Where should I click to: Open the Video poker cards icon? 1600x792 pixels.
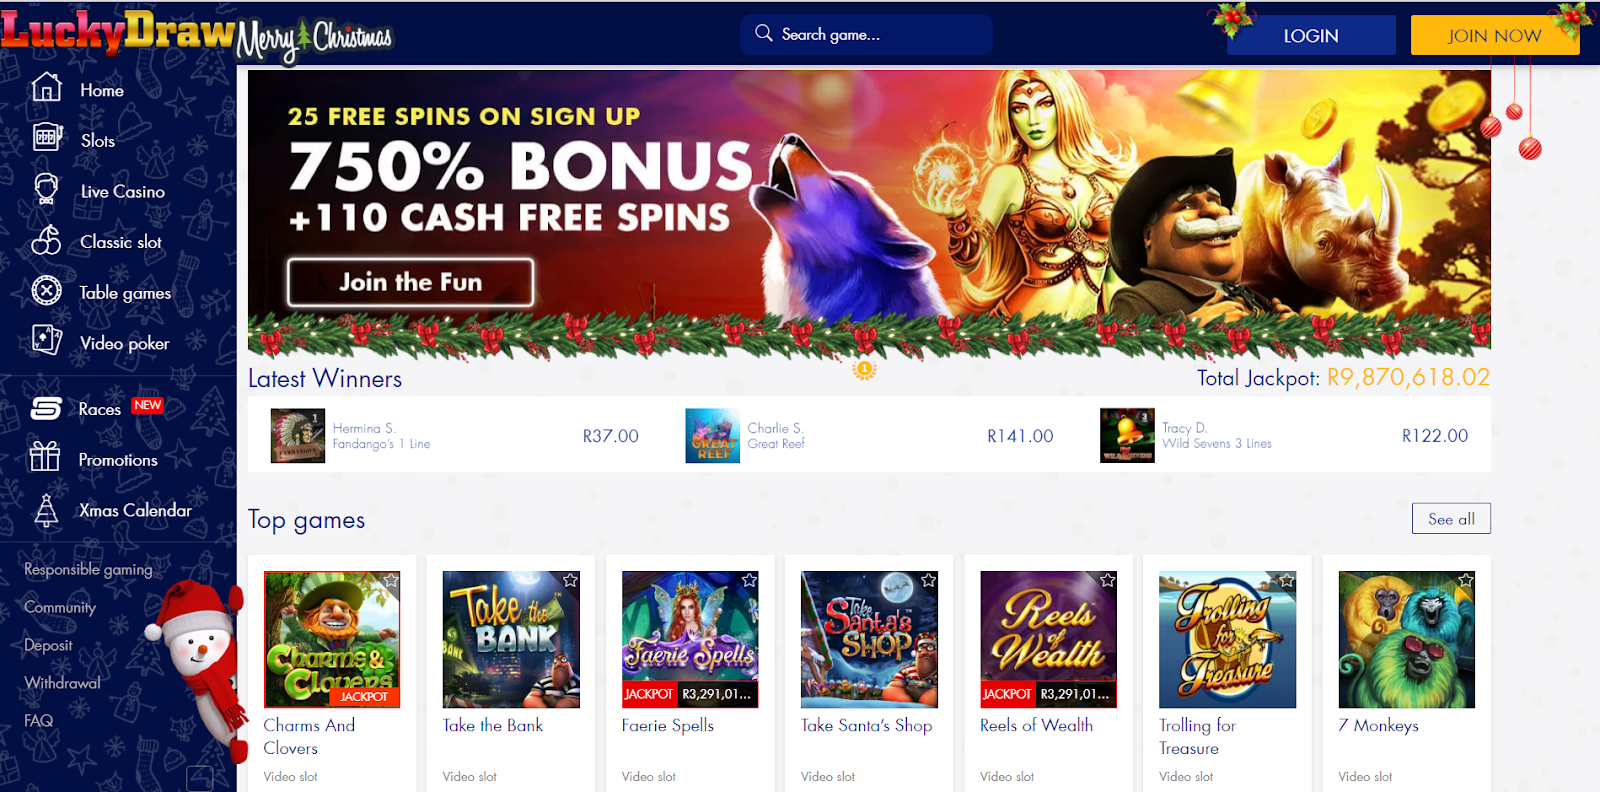(46, 340)
